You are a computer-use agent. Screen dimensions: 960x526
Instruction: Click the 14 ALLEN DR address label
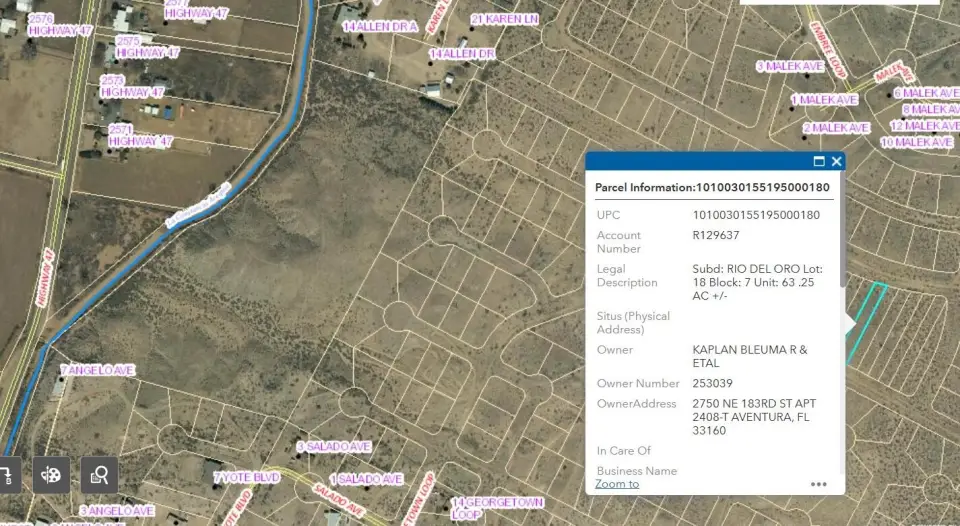click(462, 53)
